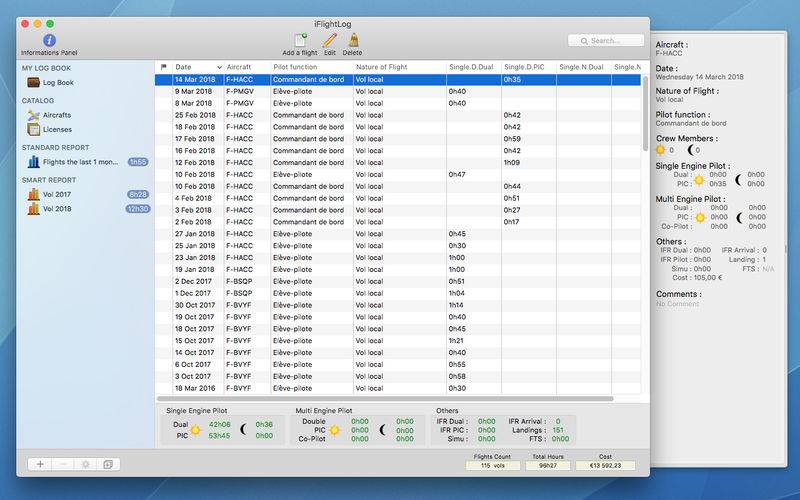Viewport: 800px width, 500px height.
Task: Click the Pilot function column header
Action: 312,67
